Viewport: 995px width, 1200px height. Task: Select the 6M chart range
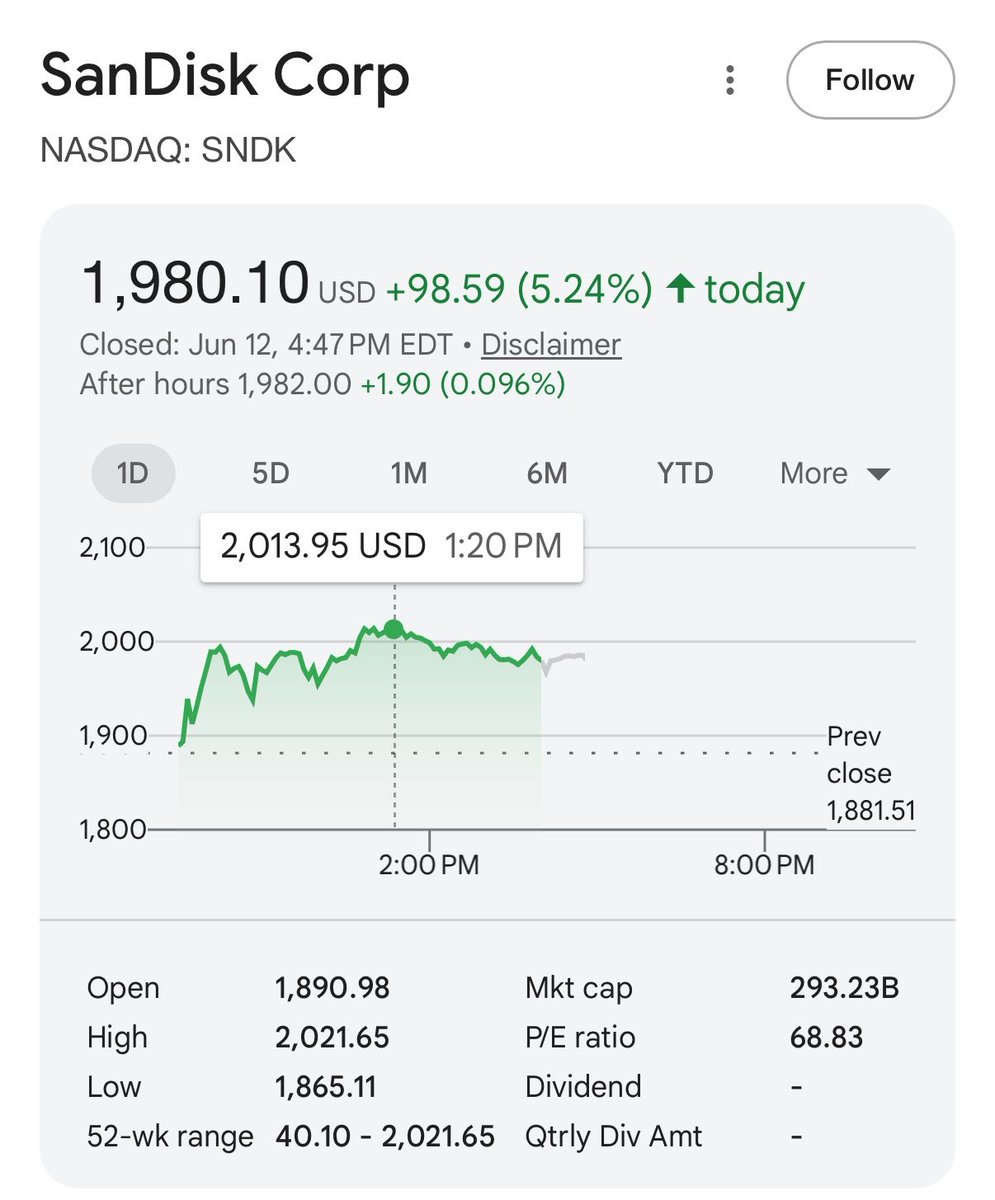click(547, 473)
